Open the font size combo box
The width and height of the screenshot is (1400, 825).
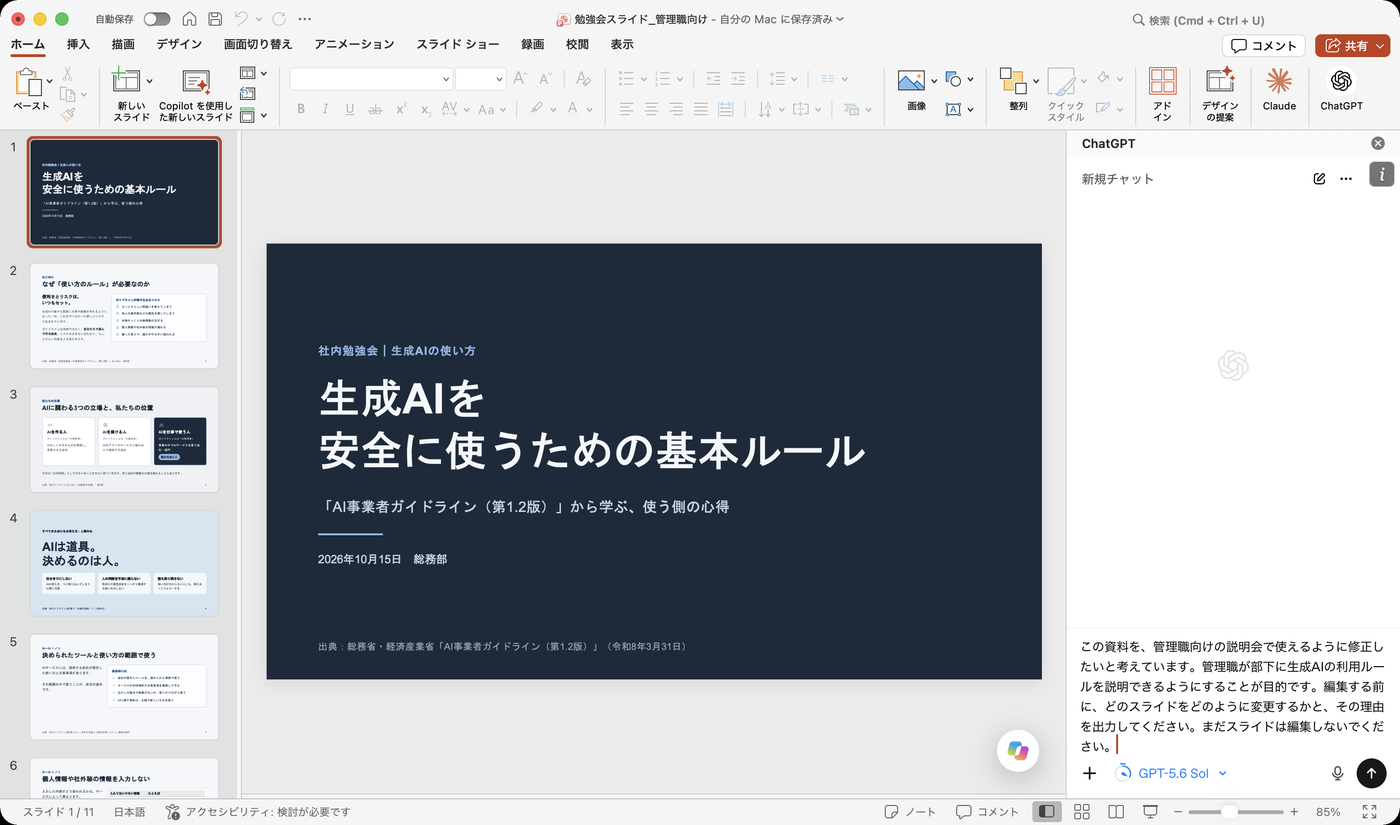click(x=480, y=79)
